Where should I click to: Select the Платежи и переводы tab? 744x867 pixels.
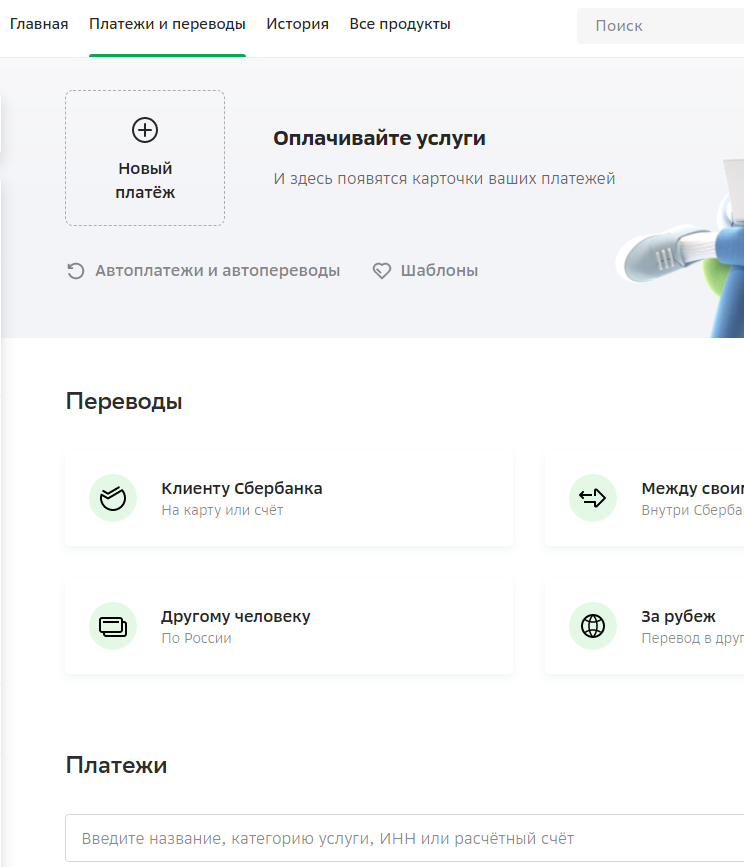click(167, 24)
